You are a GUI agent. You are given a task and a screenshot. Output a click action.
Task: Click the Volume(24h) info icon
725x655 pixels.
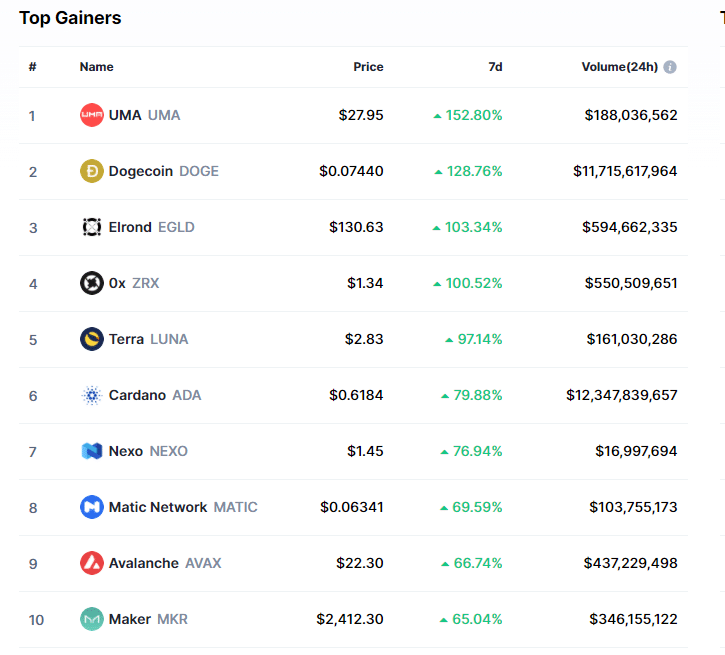[670, 67]
